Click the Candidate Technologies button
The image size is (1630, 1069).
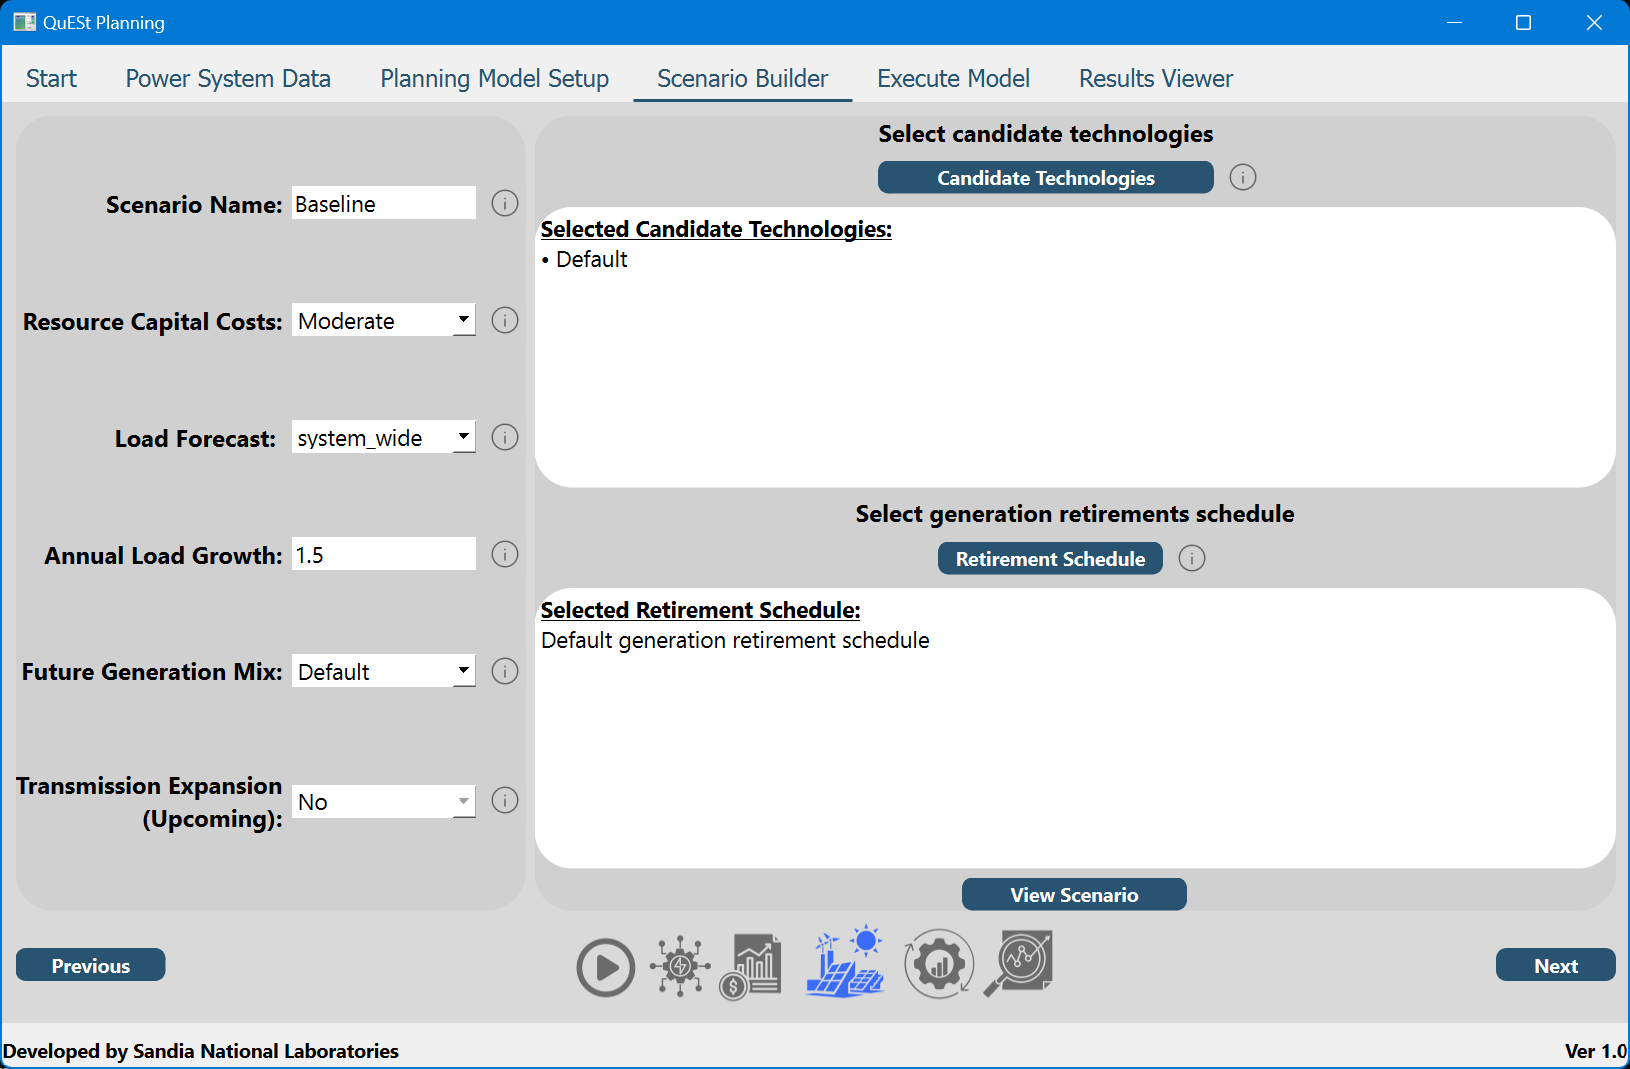point(1046,178)
